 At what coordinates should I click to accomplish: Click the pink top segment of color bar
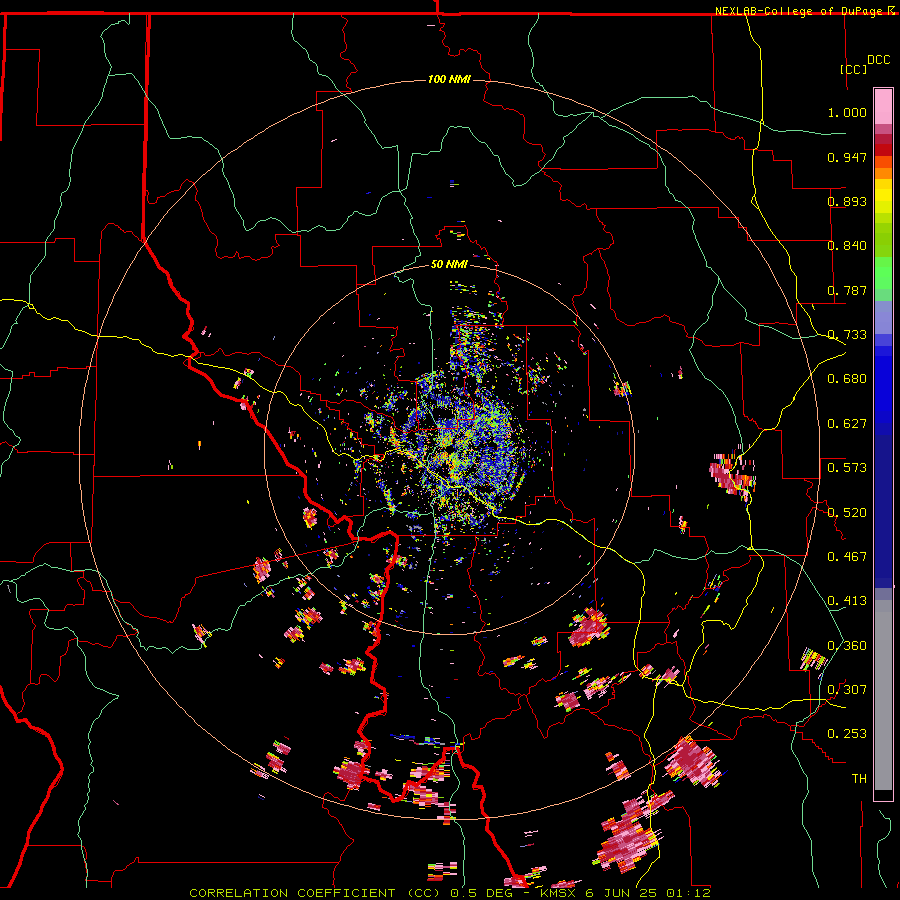coord(883,106)
